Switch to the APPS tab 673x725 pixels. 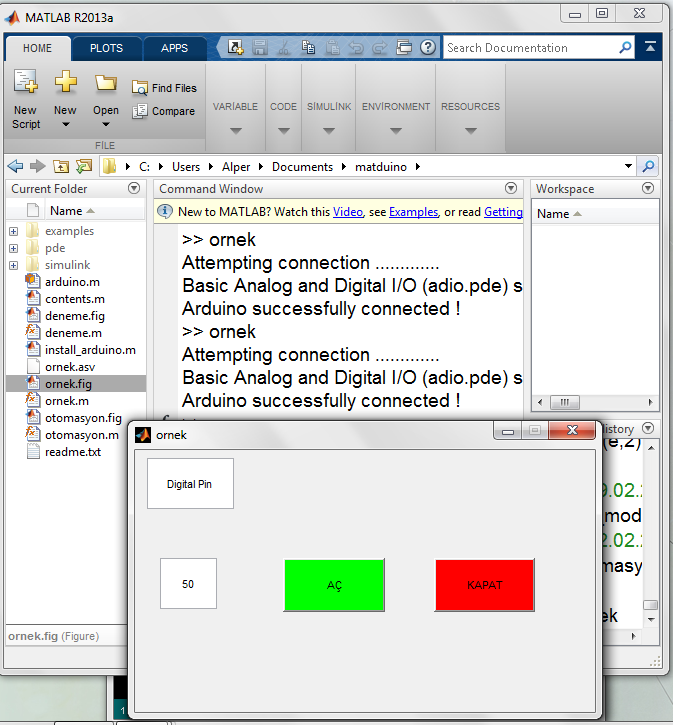(174, 48)
